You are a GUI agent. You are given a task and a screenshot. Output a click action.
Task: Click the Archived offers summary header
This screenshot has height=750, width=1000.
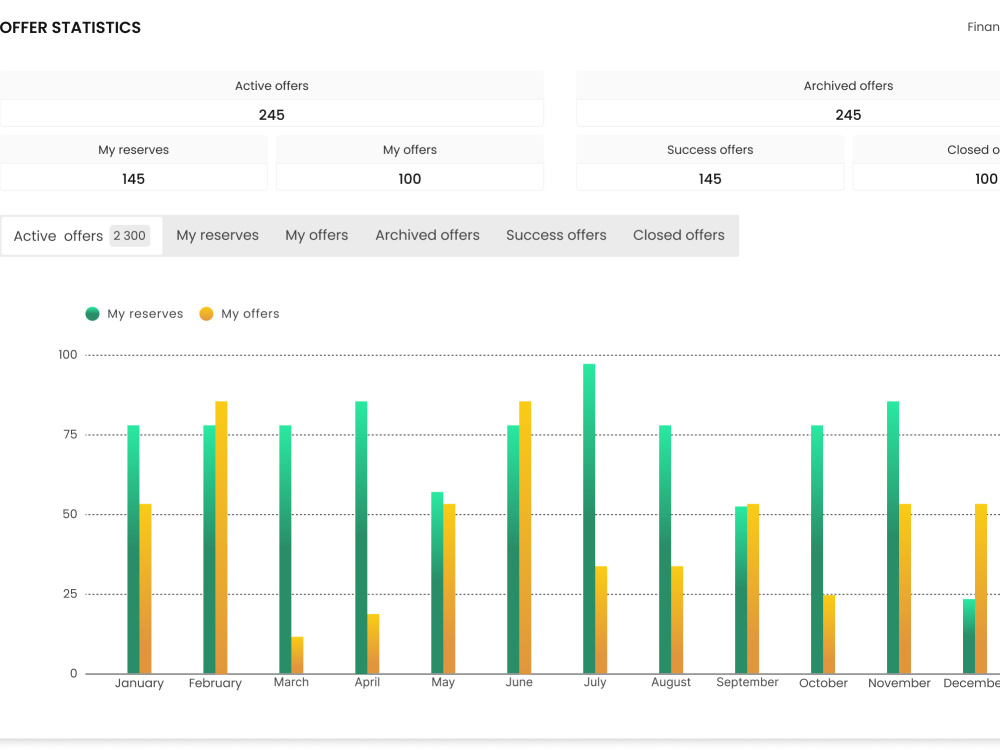[x=848, y=85]
